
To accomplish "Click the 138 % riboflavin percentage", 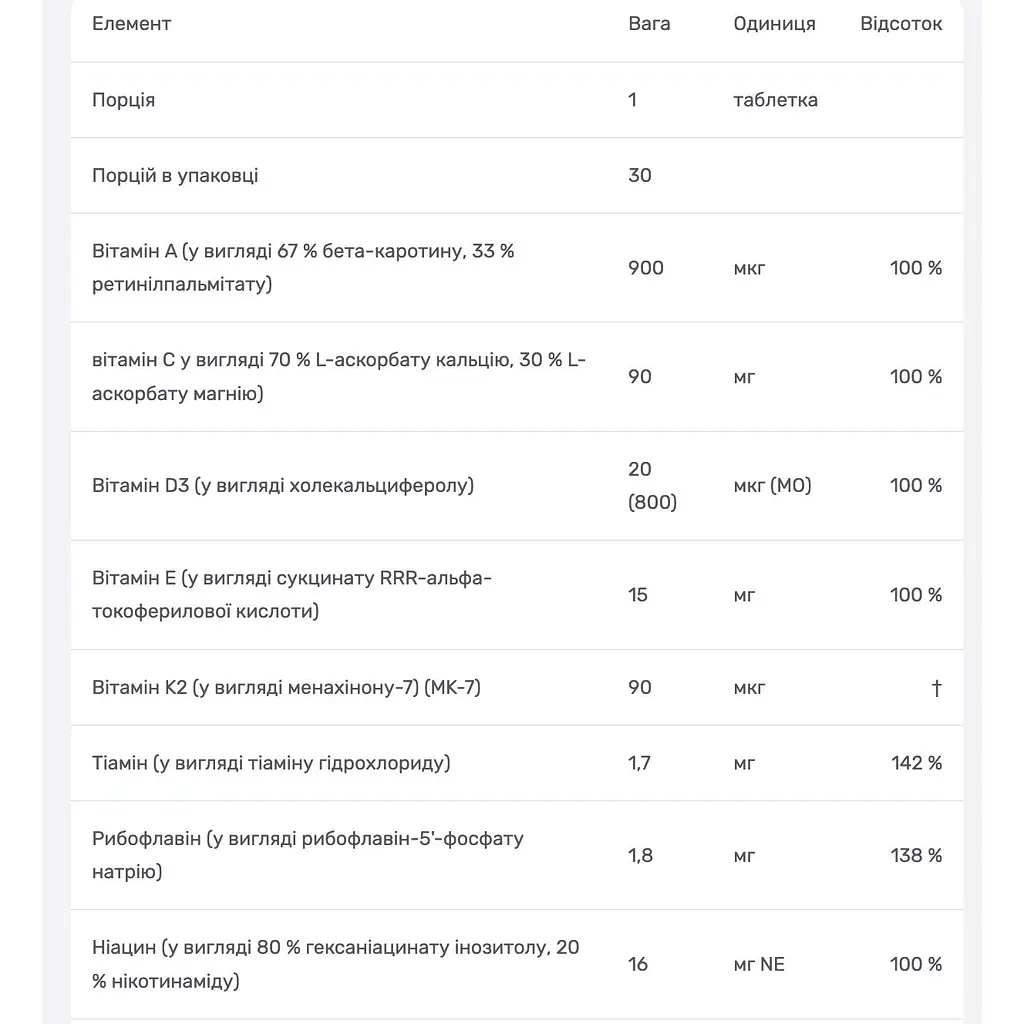I will tap(916, 856).
